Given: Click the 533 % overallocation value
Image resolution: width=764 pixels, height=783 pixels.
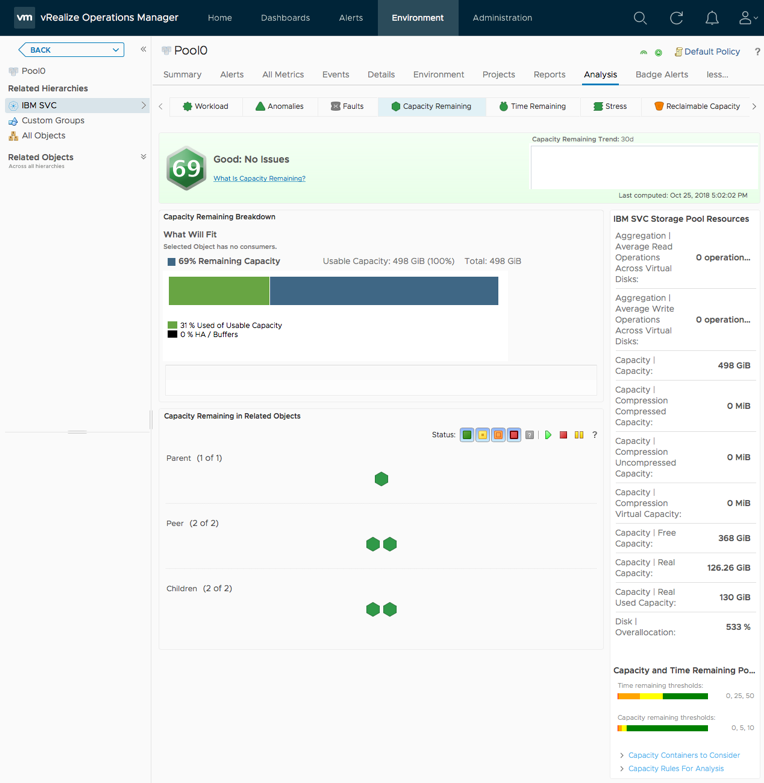Looking at the screenshot, I should [x=738, y=627].
